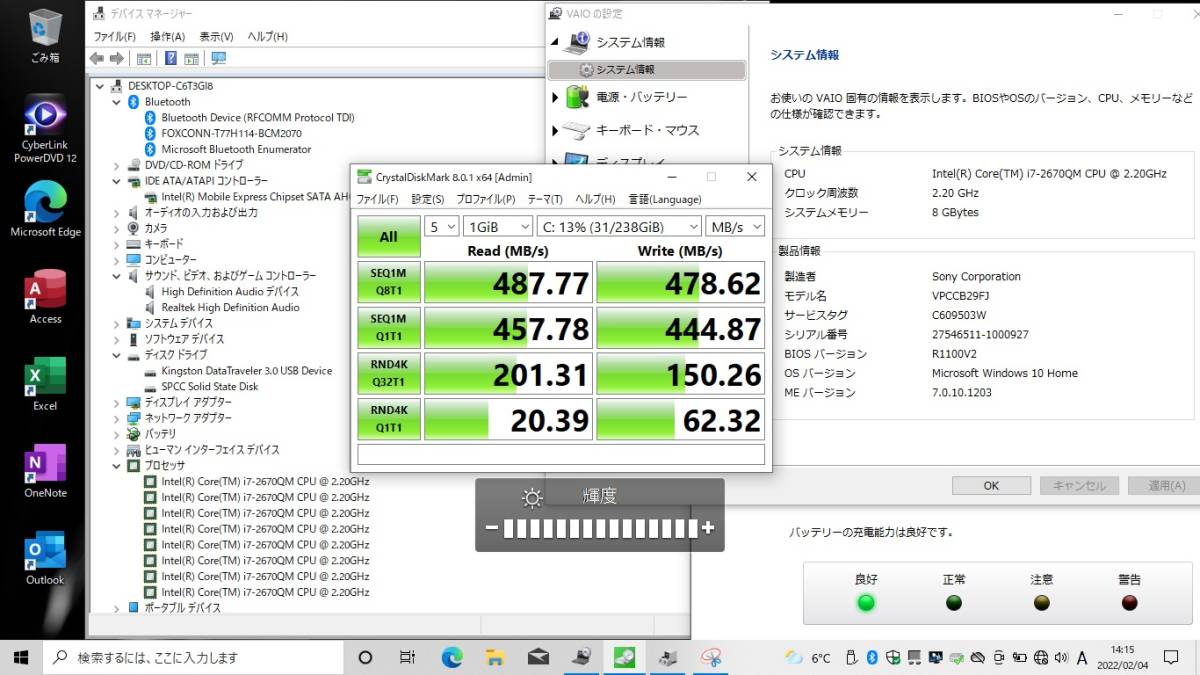Open Edge from the taskbar
This screenshot has height=675, width=1200.
452,657
